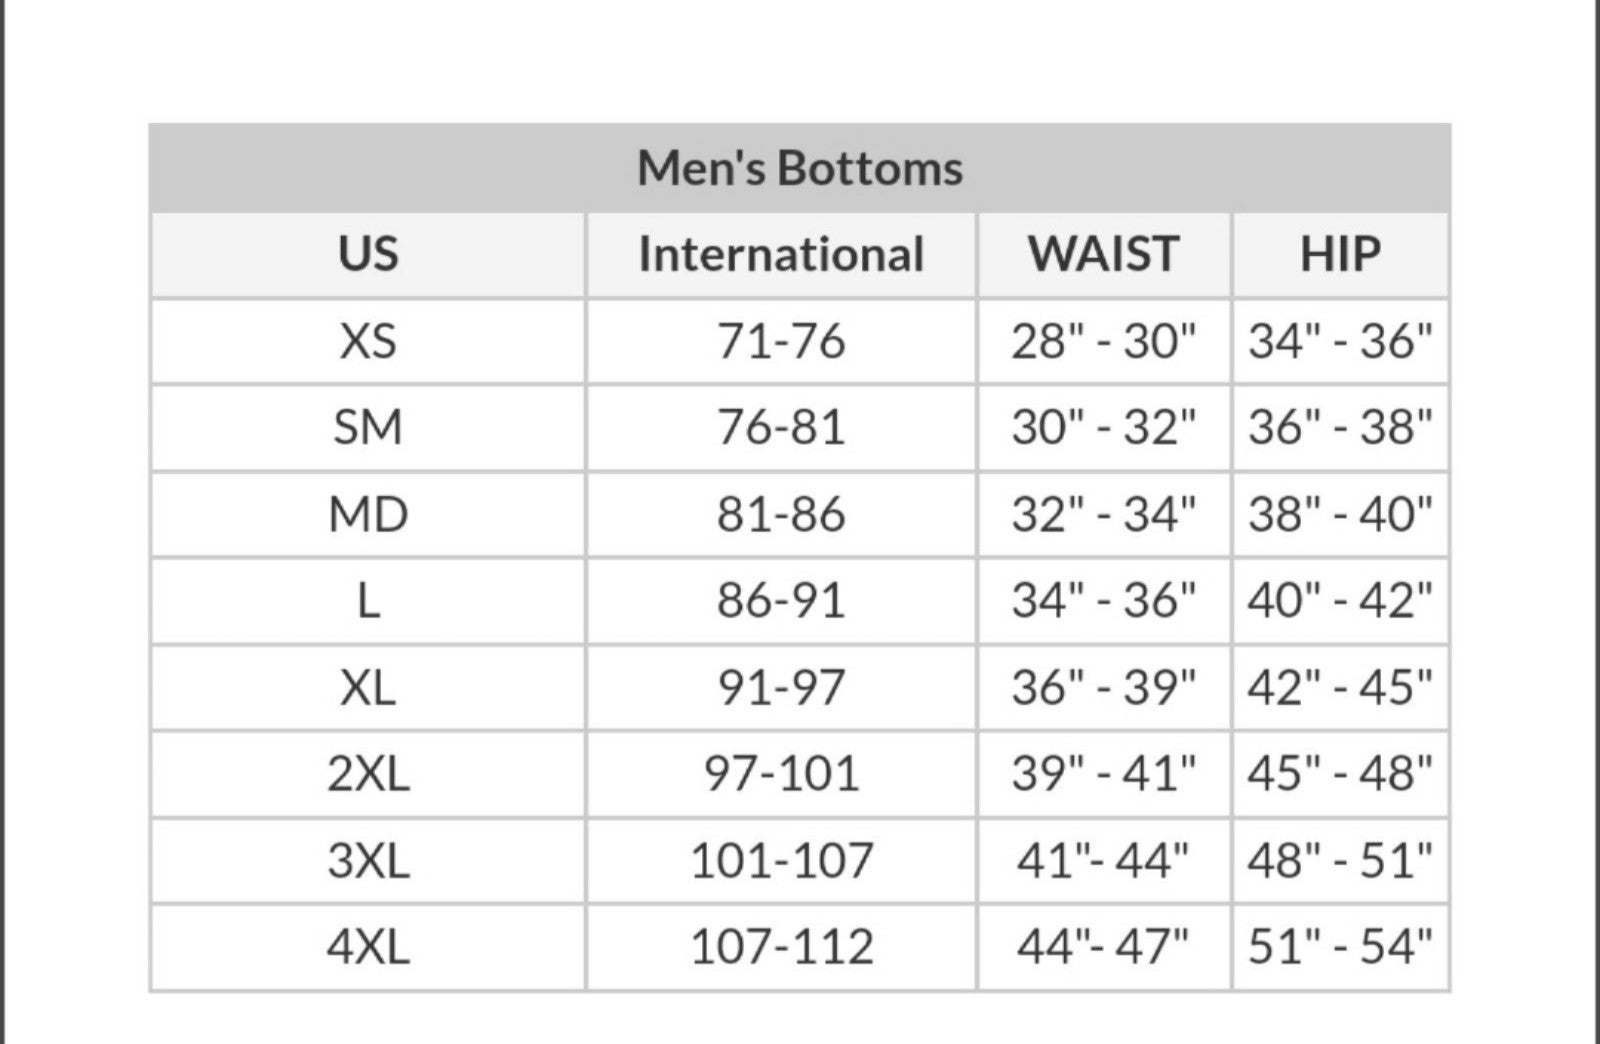
Task: Click the 32" - 34" waist cell
Action: [1104, 514]
